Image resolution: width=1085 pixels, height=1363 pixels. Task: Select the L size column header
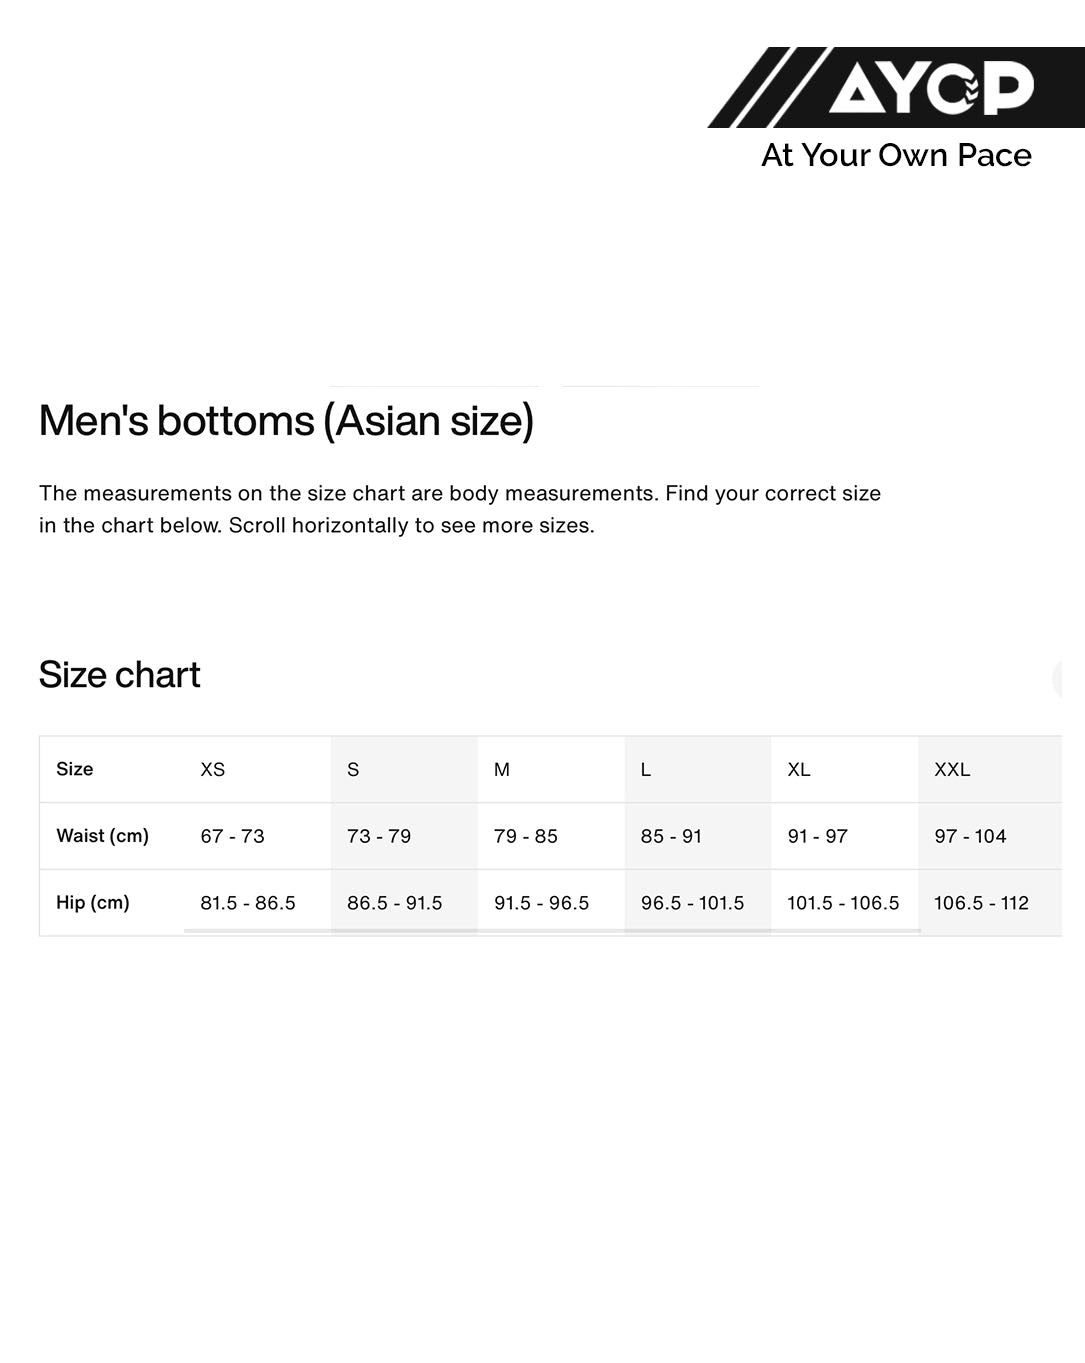[x=646, y=769]
